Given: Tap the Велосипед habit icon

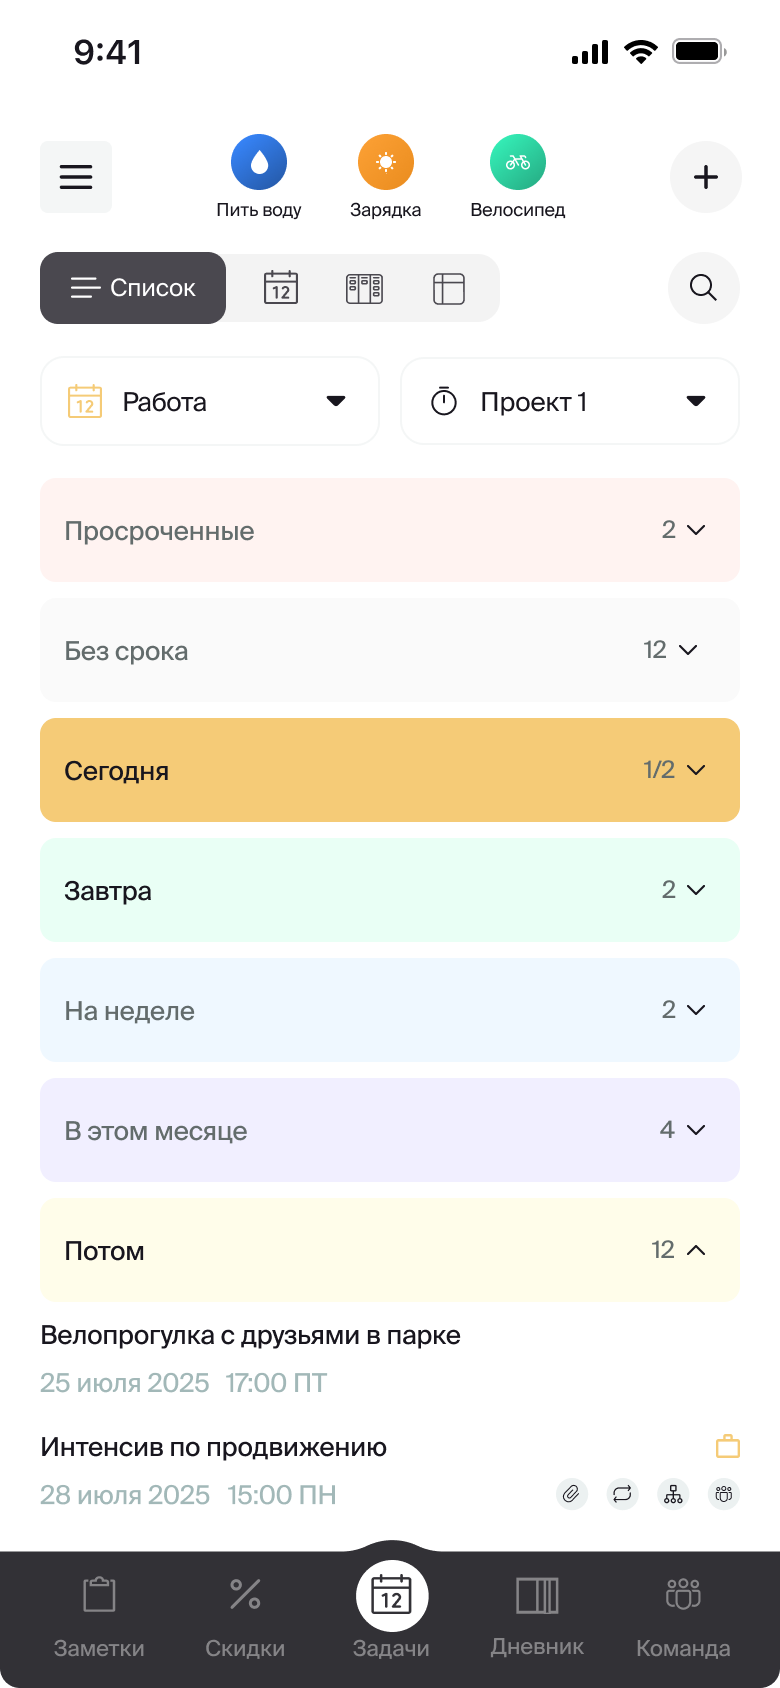Looking at the screenshot, I should [518, 162].
